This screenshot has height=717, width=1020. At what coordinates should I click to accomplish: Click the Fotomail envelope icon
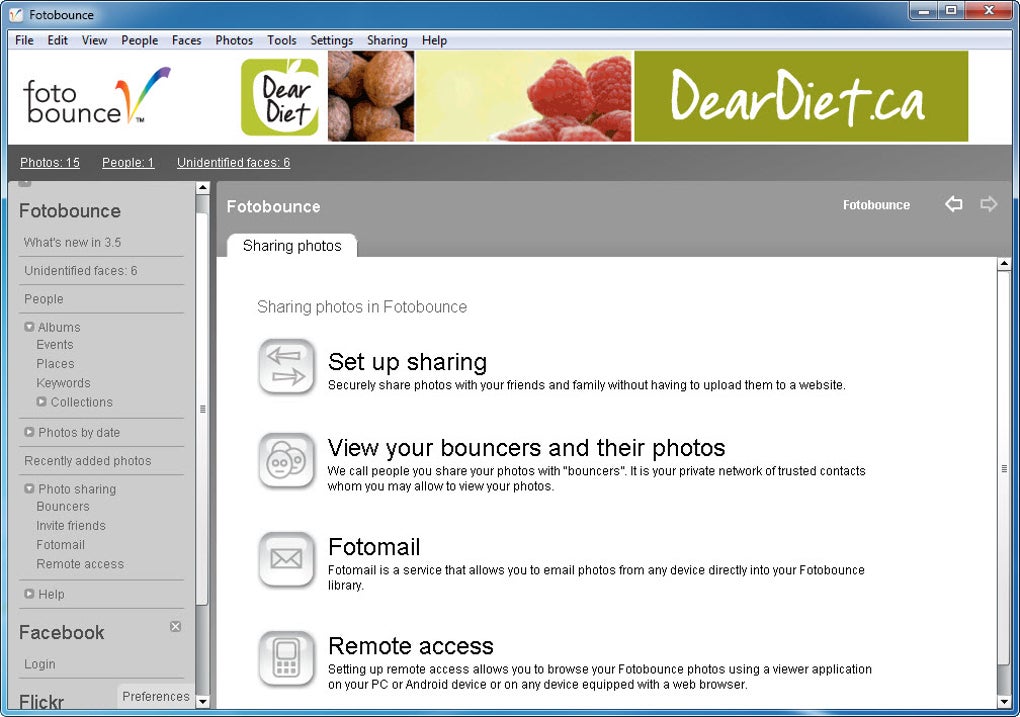pyautogui.click(x=286, y=560)
